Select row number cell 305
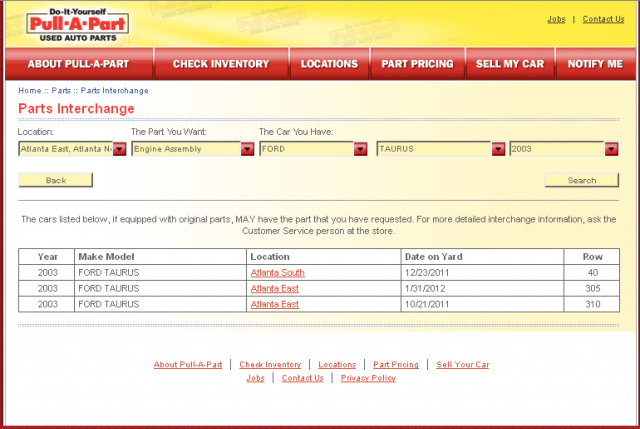 pyautogui.click(x=593, y=289)
